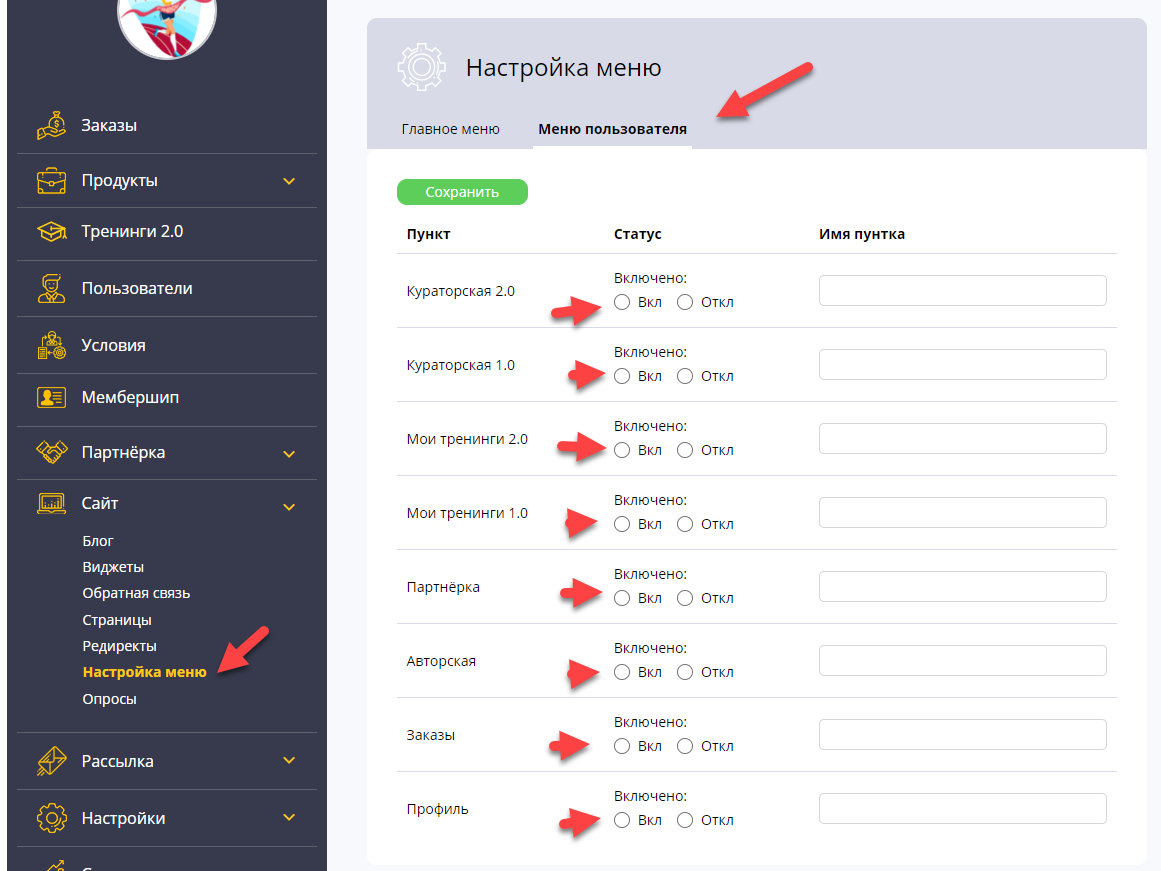Select Откл for Профиль row
The width and height of the screenshot is (1161, 871).
point(685,820)
